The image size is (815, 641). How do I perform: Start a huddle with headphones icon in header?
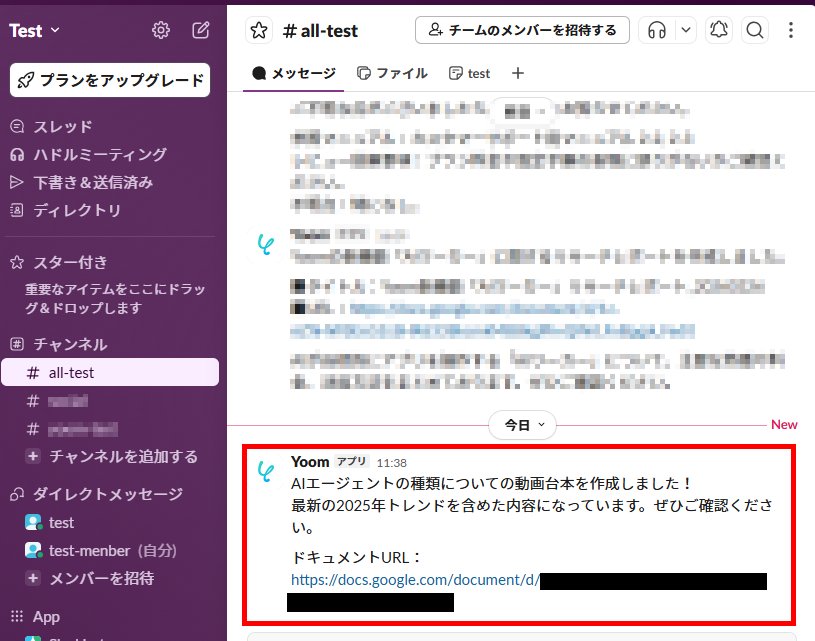(657, 30)
